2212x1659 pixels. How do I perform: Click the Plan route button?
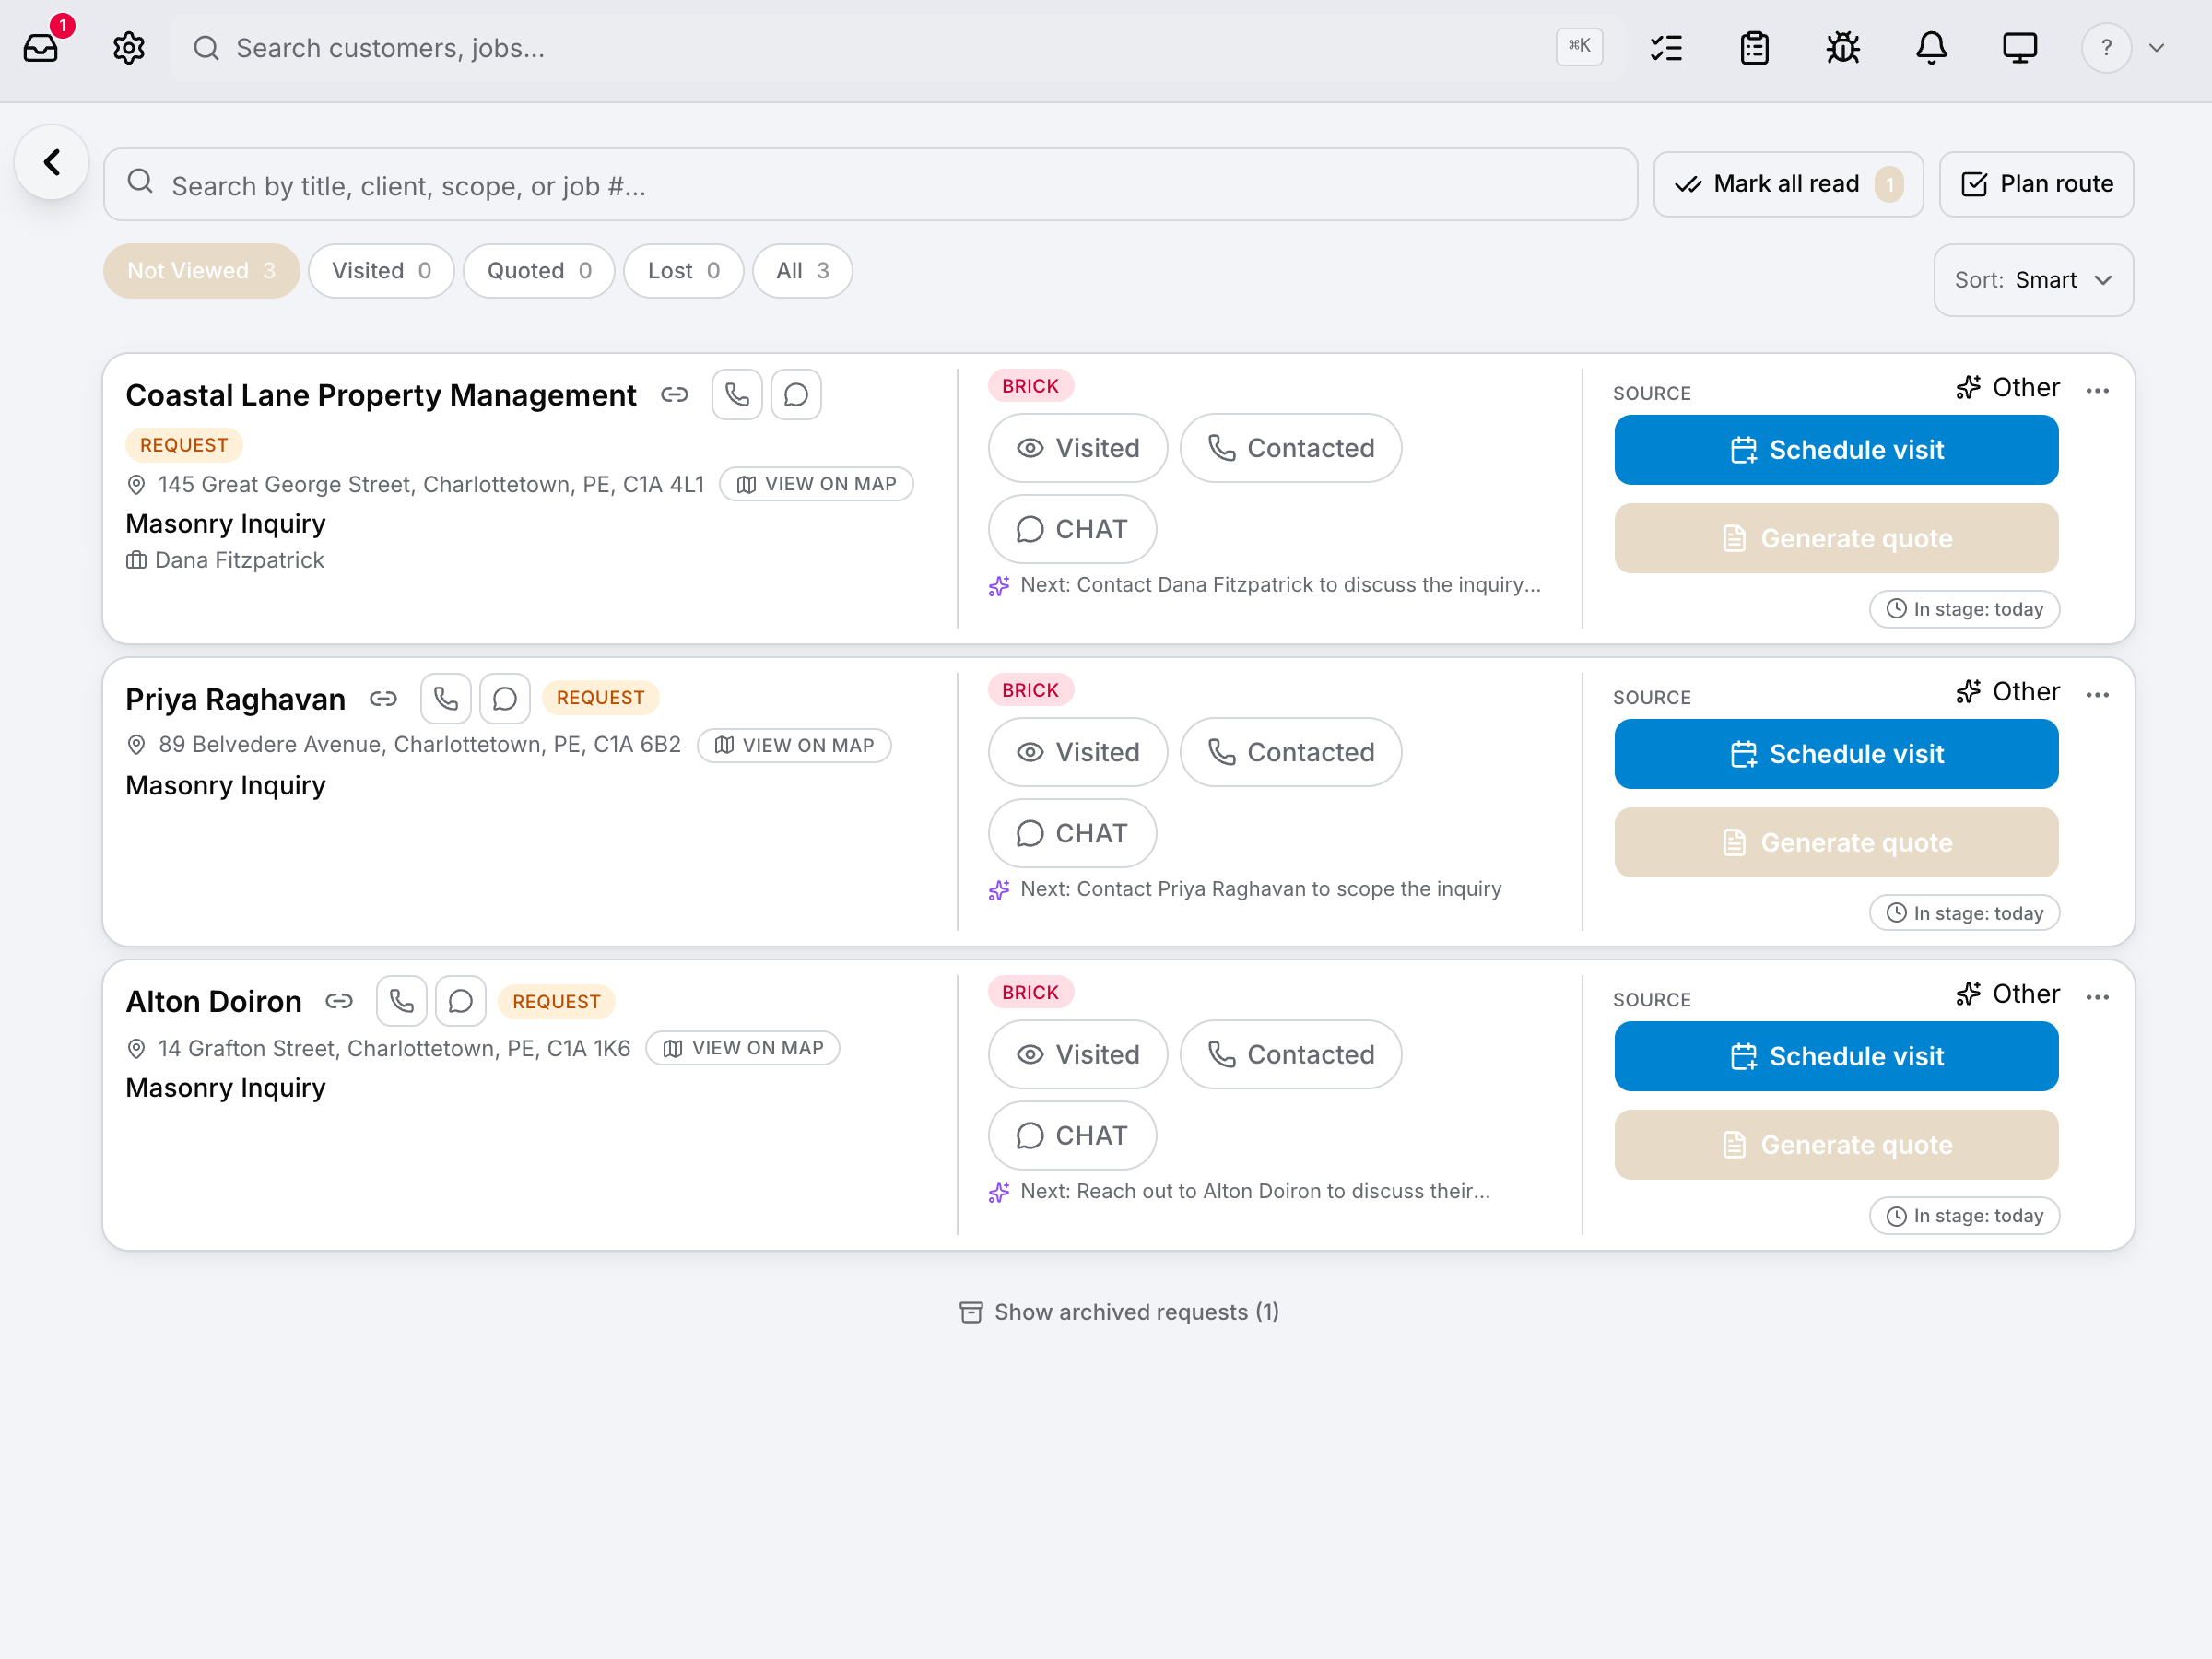pos(2036,184)
